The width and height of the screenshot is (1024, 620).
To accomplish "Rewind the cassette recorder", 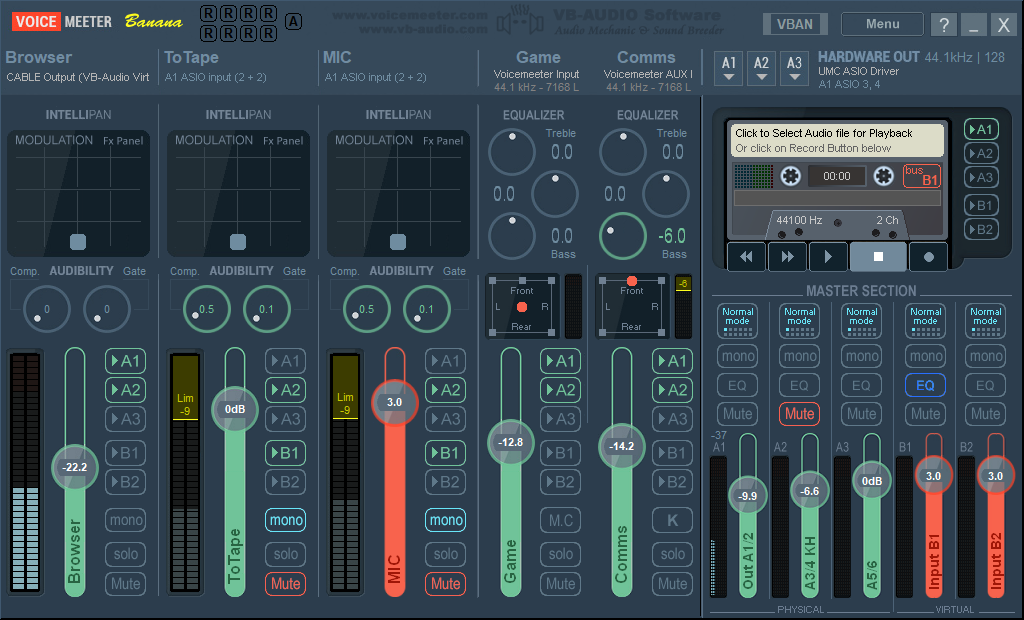I will [746, 257].
